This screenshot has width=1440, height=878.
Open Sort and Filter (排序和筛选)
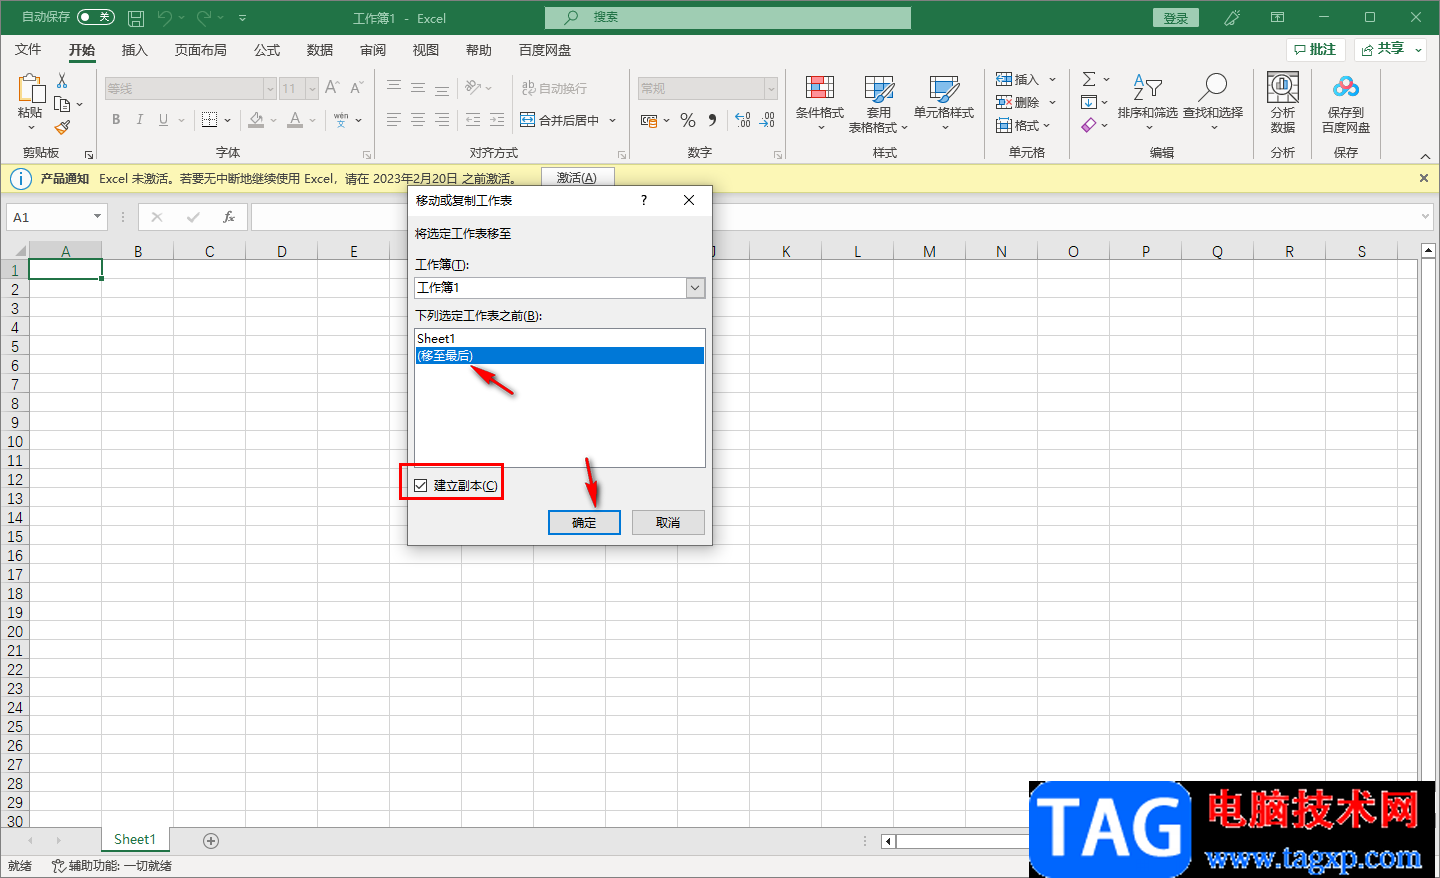click(1147, 102)
